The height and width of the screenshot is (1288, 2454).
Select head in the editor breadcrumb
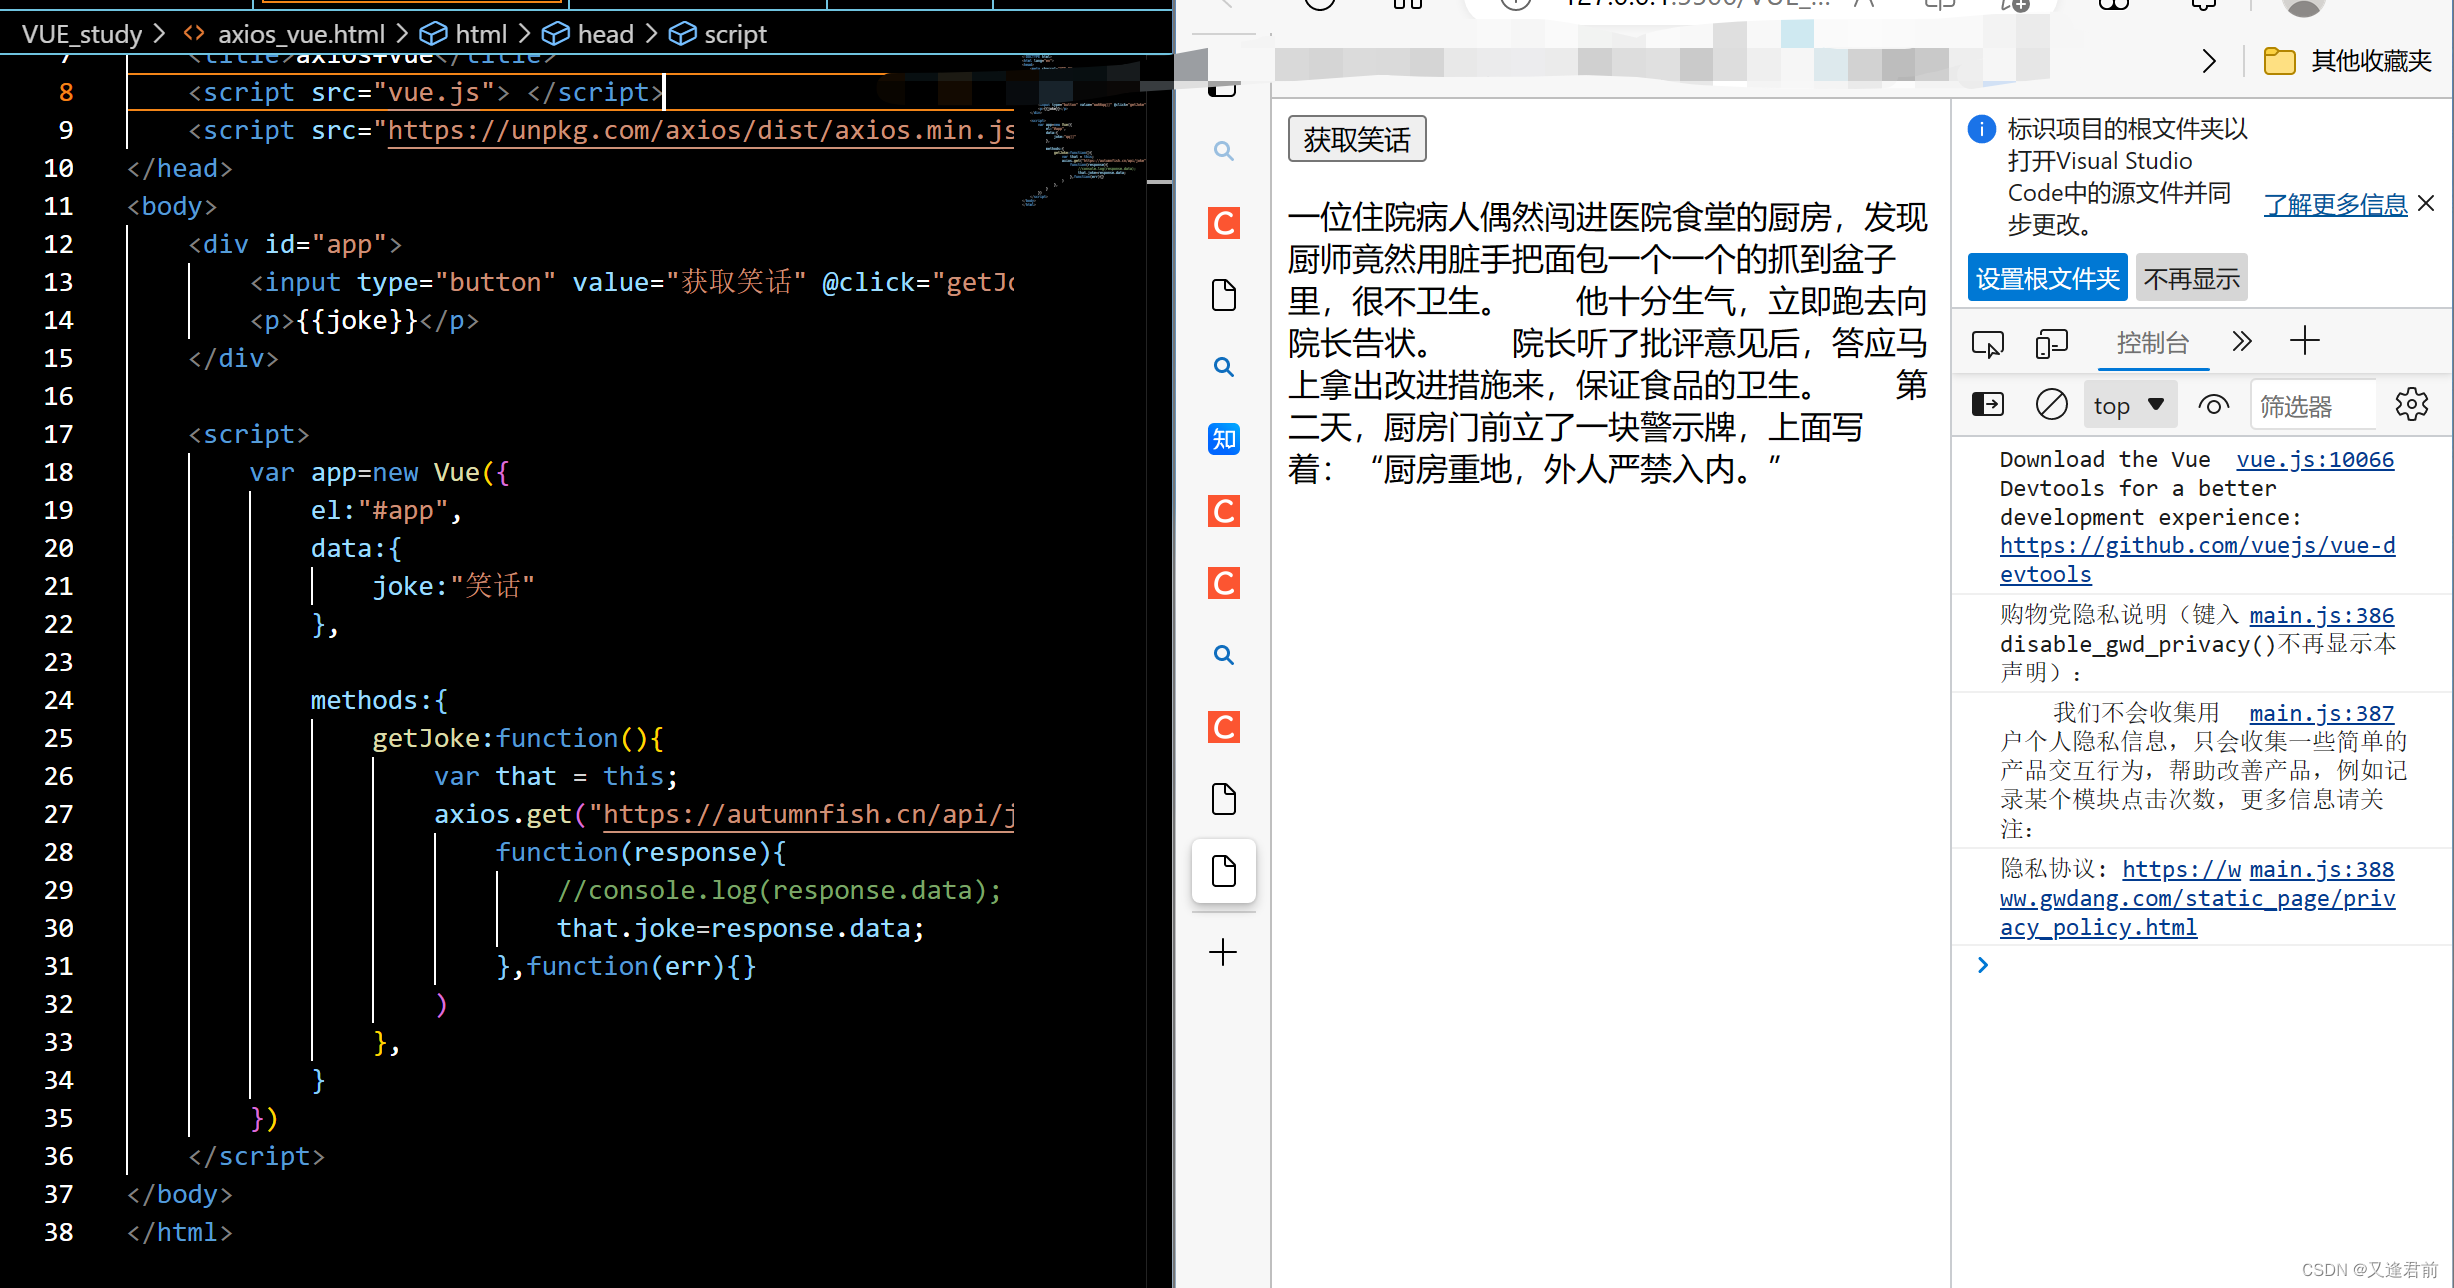(604, 35)
